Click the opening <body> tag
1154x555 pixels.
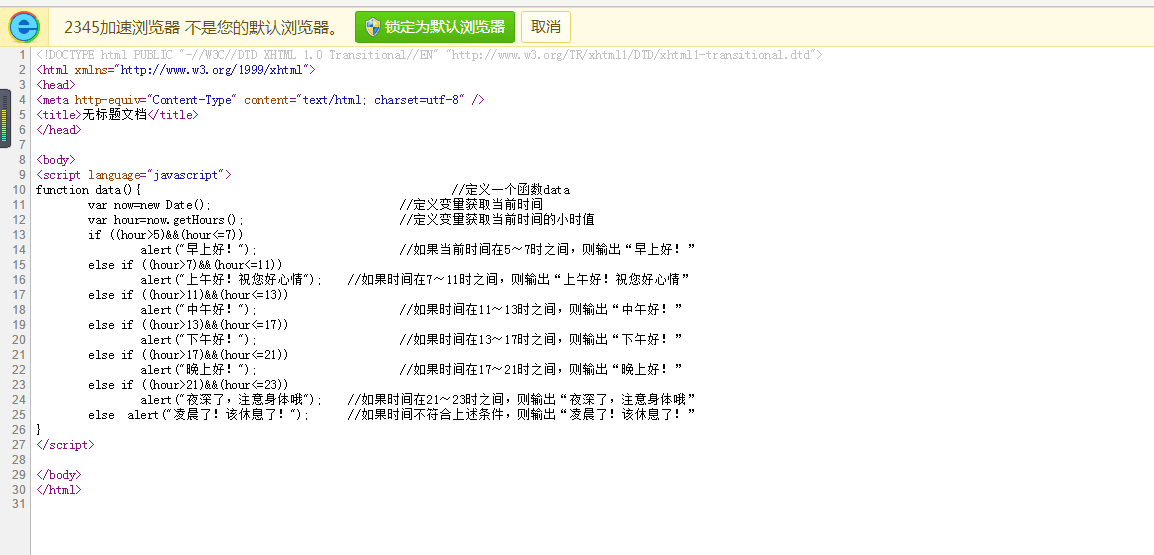pyautogui.click(x=55, y=160)
